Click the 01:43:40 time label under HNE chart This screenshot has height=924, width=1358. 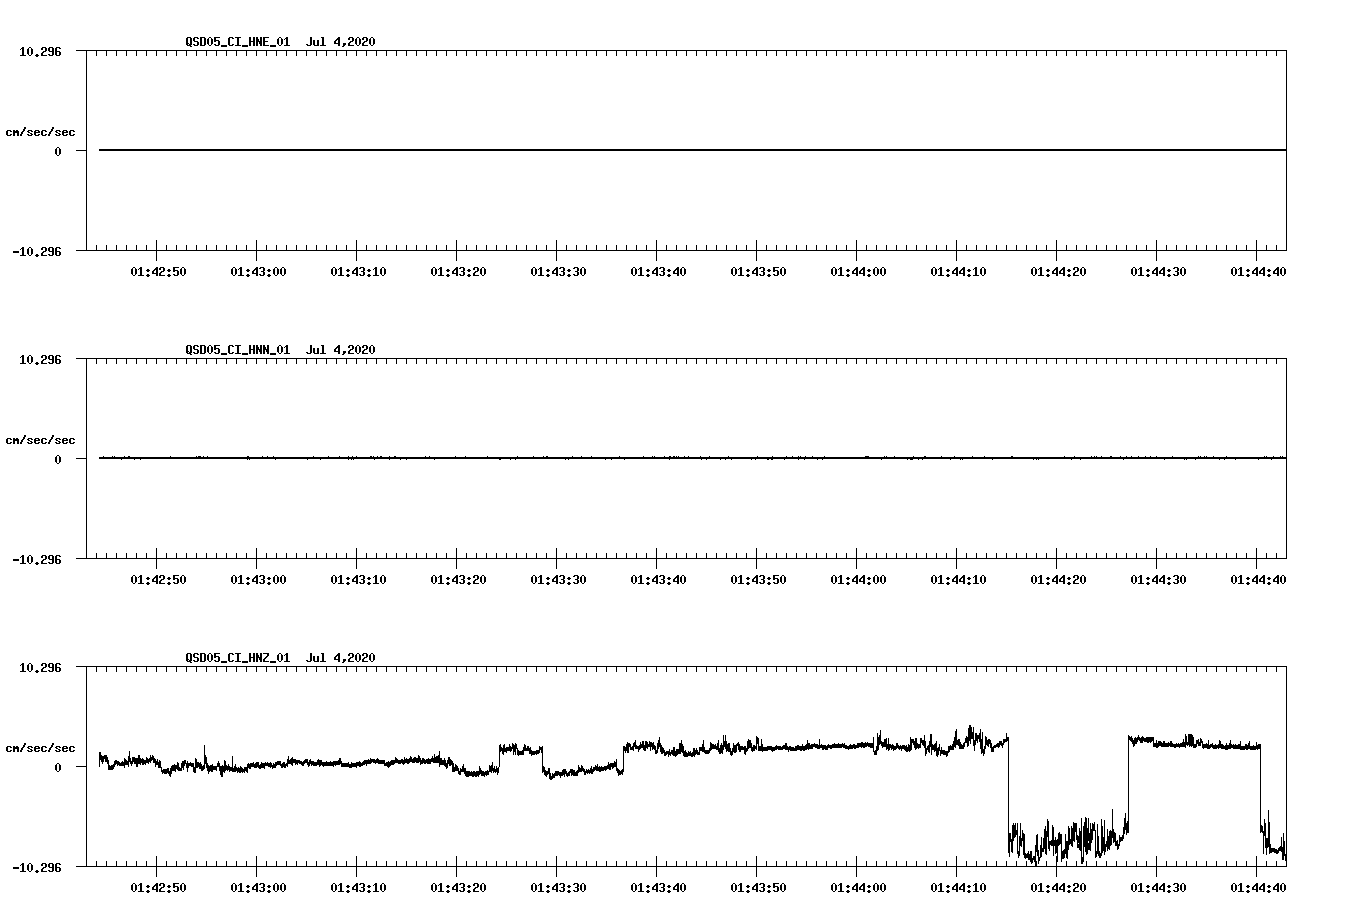pos(658,272)
